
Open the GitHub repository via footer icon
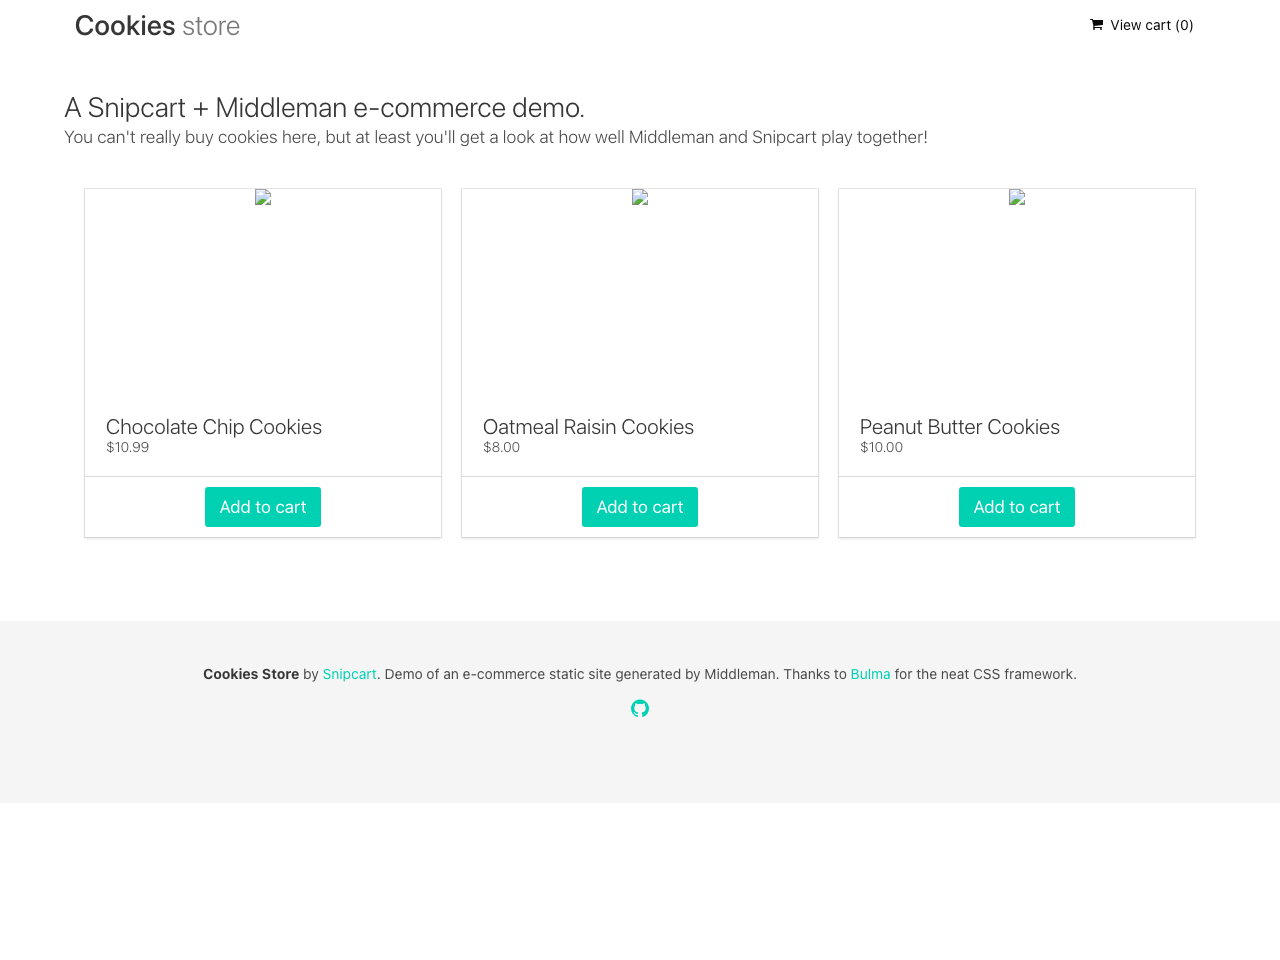[x=640, y=708]
